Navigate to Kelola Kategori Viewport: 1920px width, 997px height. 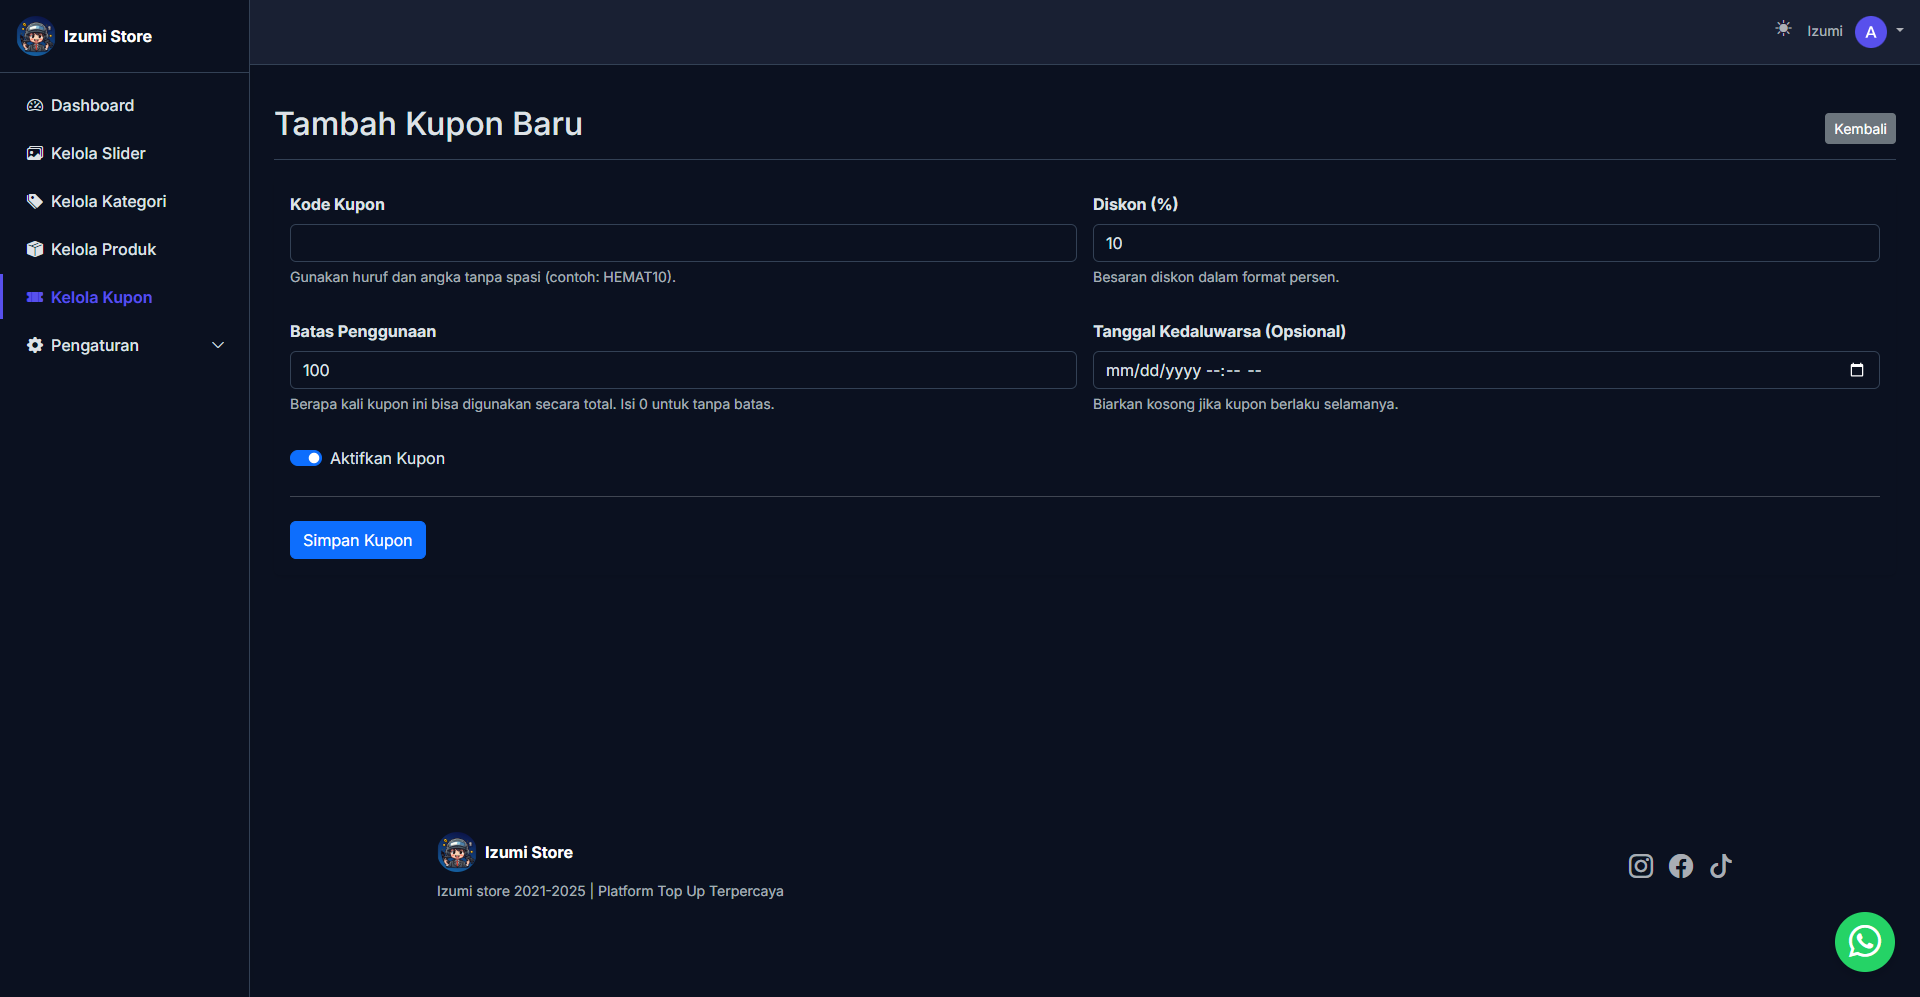tap(108, 201)
